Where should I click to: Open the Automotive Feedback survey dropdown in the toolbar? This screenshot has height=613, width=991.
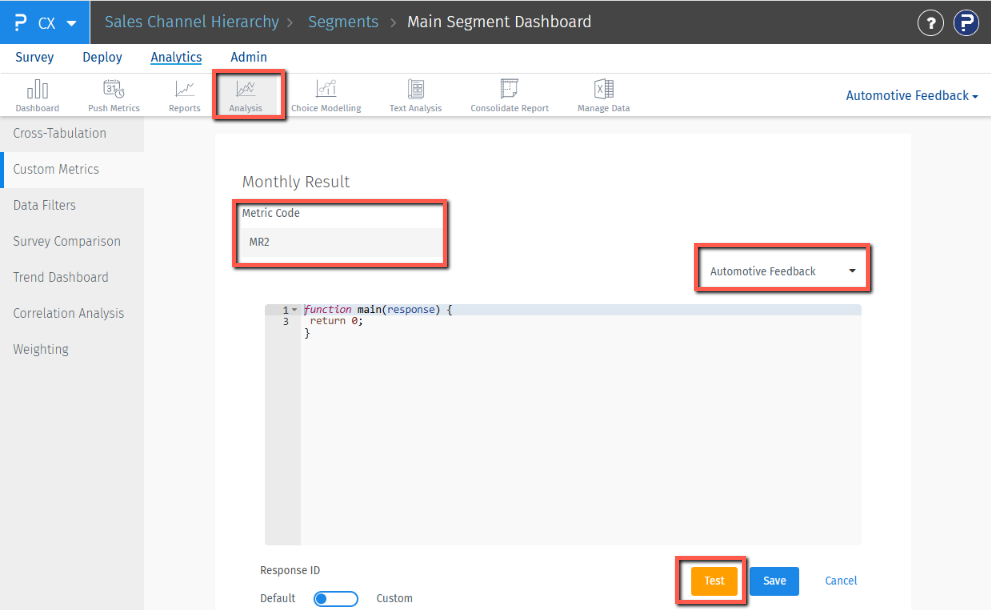click(912, 95)
